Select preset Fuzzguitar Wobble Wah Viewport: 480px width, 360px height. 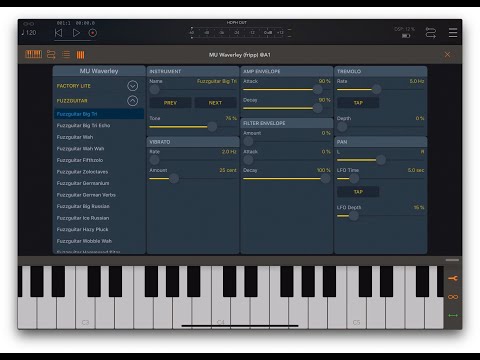(99, 241)
